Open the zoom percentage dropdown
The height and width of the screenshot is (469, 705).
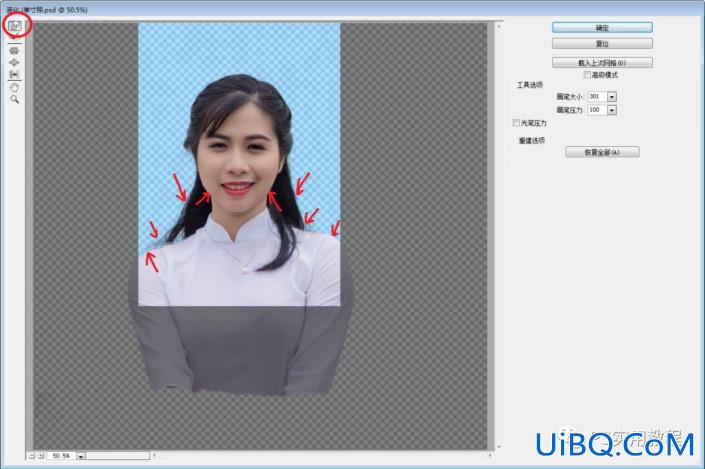[x=80, y=456]
